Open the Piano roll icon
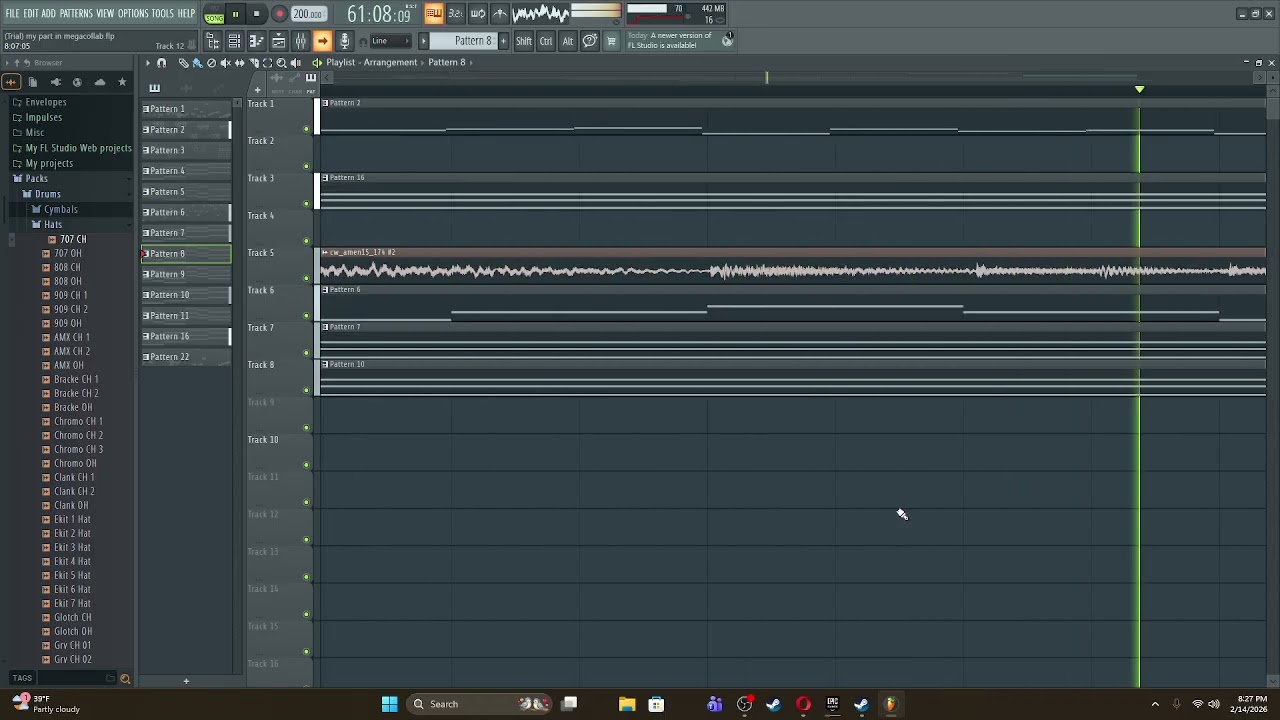1280x720 pixels. (x=256, y=41)
